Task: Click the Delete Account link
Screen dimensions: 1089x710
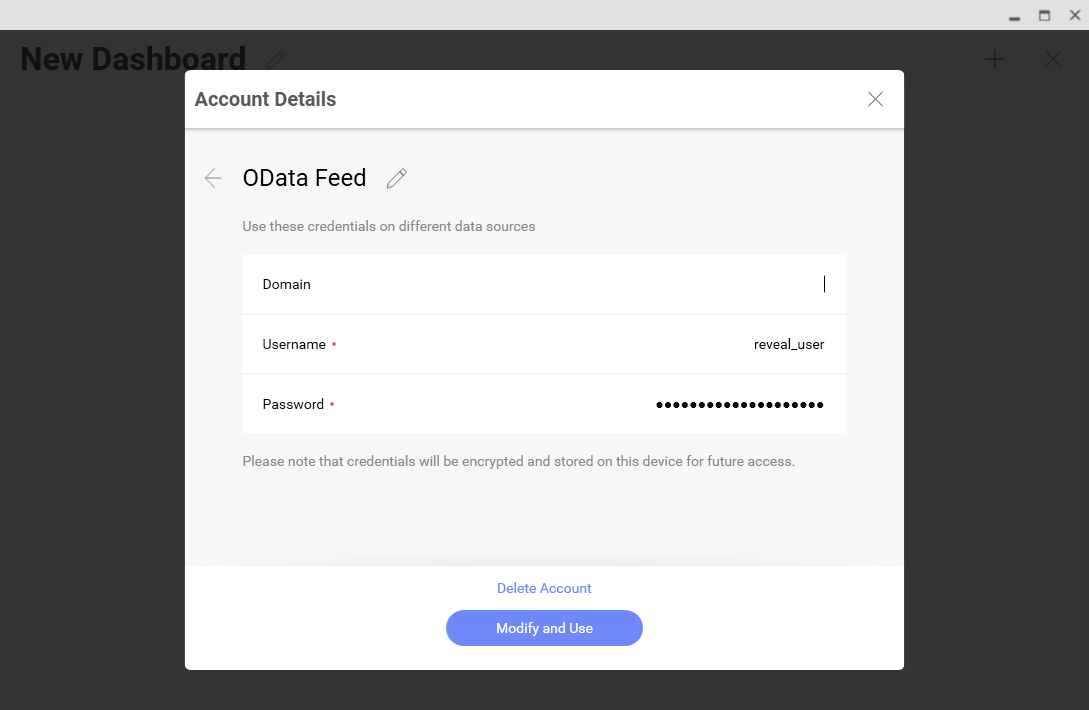Action: [x=544, y=588]
